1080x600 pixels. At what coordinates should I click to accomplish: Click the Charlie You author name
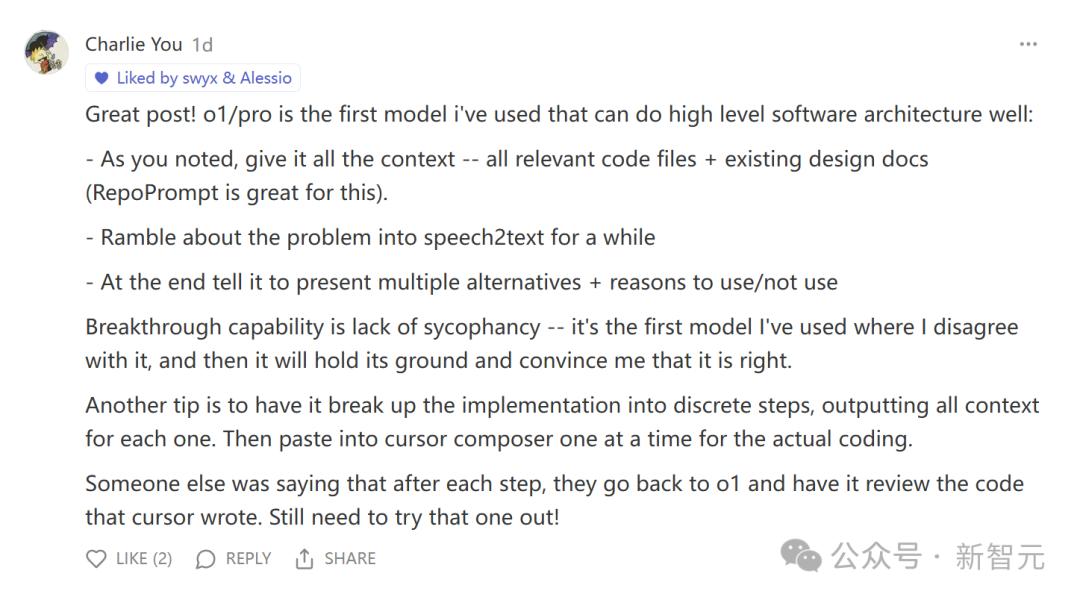pyautogui.click(x=133, y=44)
